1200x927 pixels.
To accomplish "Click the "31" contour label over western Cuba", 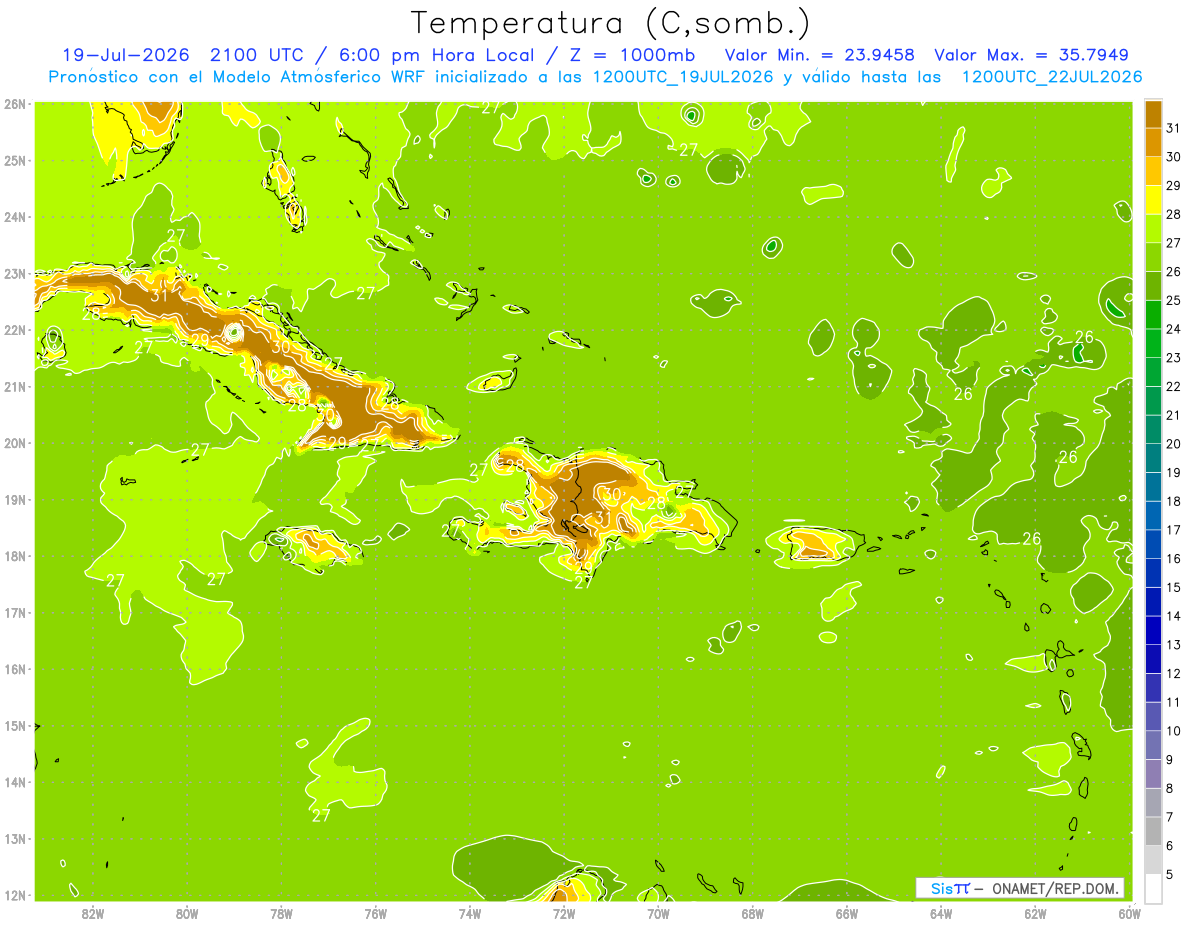I will (159, 295).
